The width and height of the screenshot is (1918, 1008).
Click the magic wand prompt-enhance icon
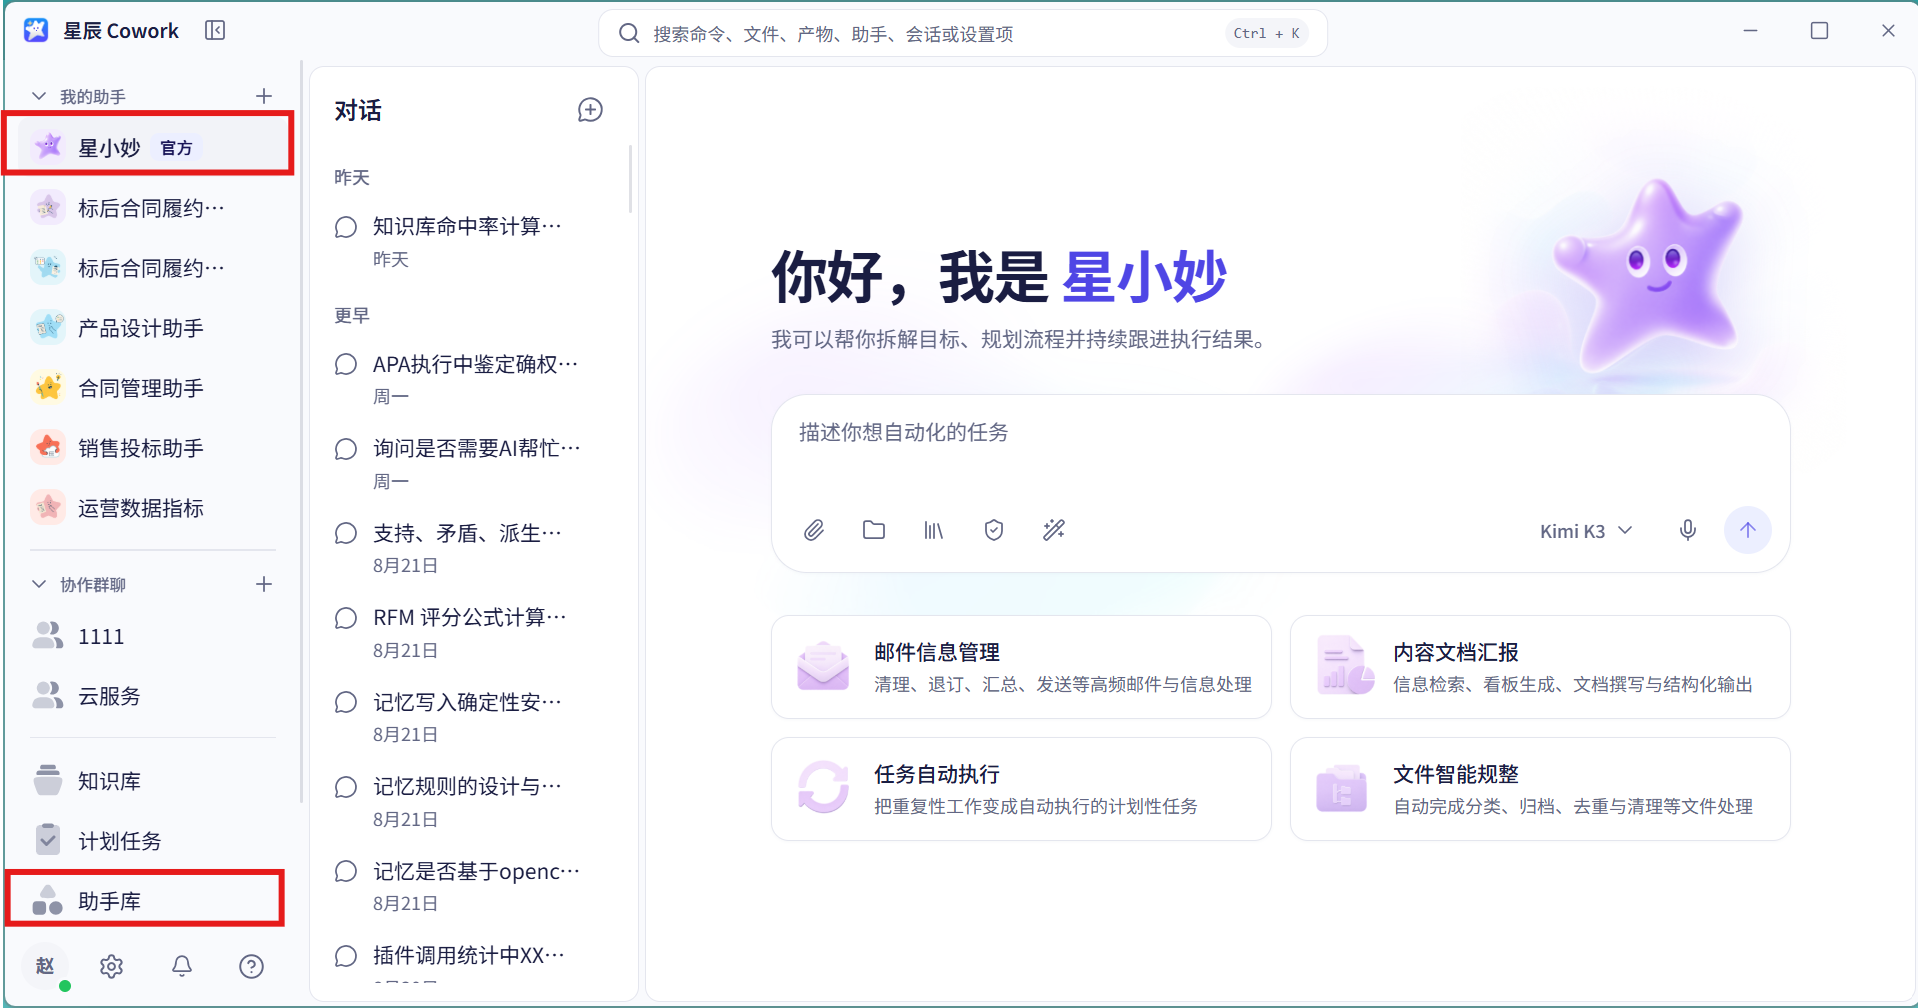[1054, 530]
